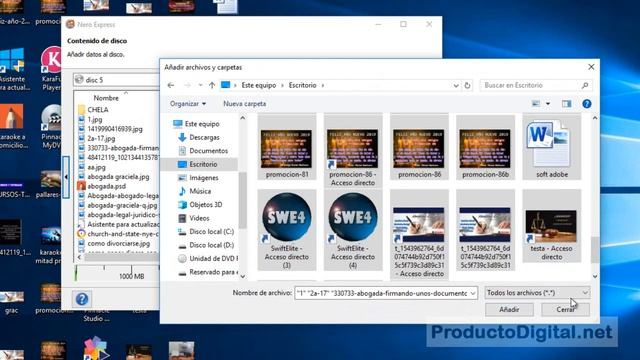
Task: Select aa.jpg in Nero disc list
Action: pos(92,167)
